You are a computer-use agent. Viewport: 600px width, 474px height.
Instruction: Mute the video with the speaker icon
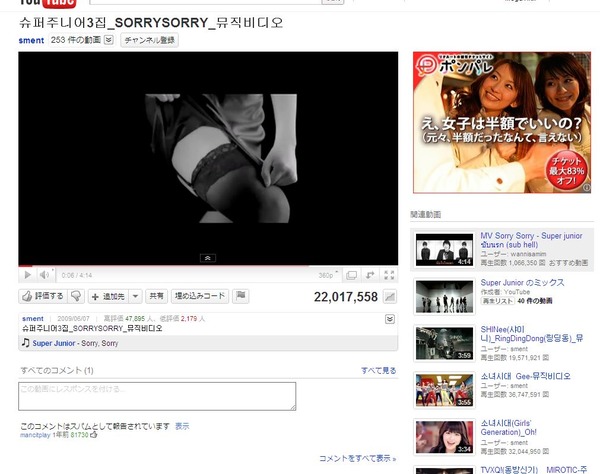click(x=44, y=275)
